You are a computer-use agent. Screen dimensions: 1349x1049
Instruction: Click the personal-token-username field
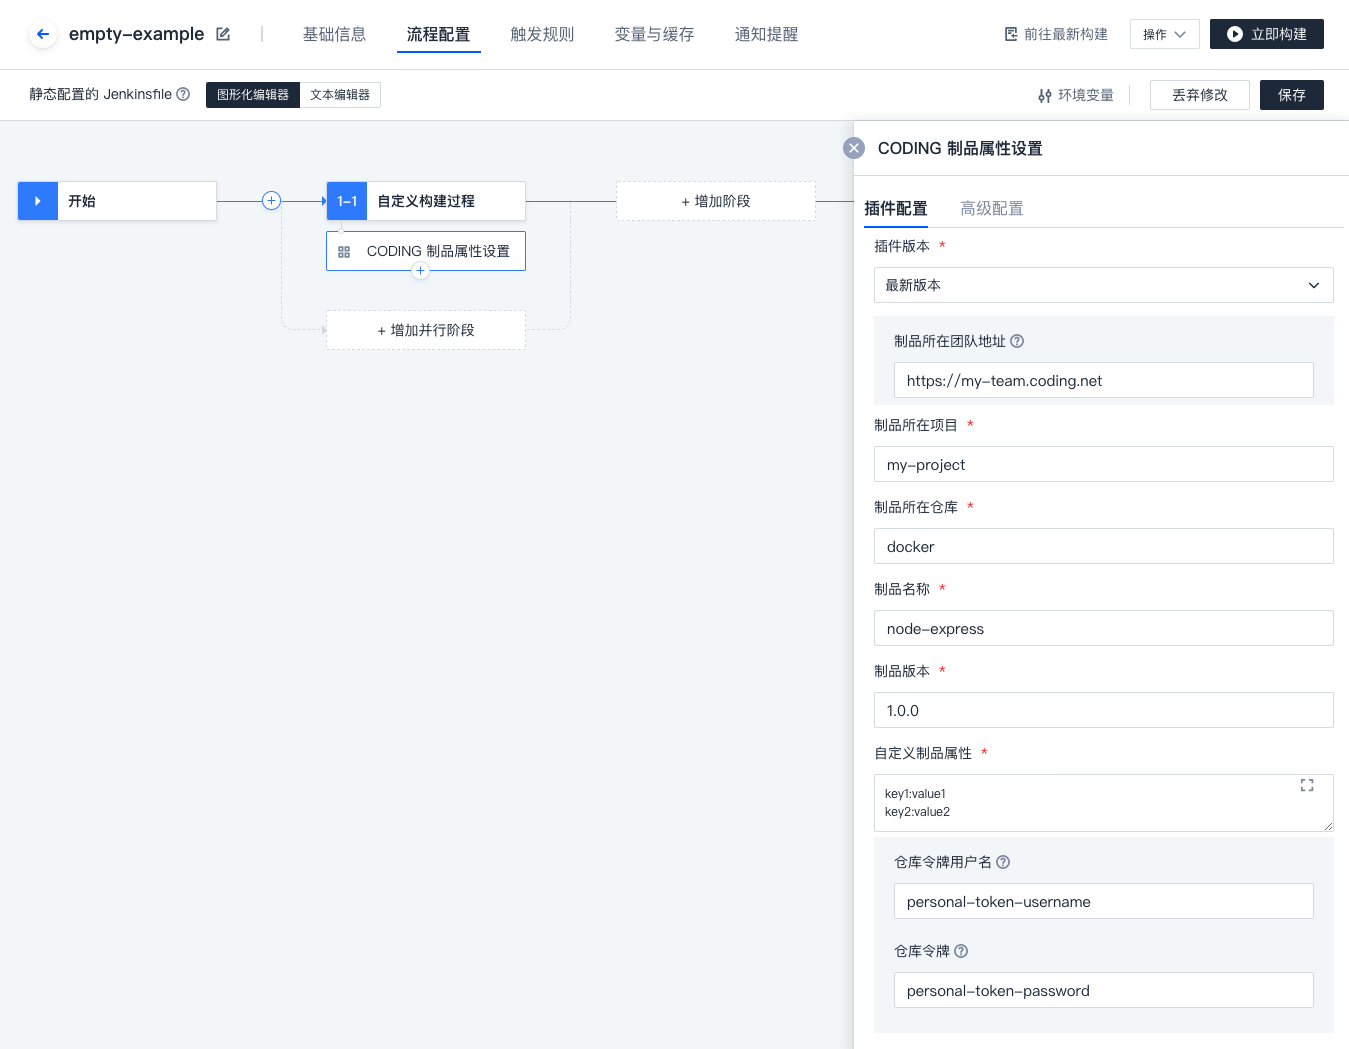tap(1104, 901)
